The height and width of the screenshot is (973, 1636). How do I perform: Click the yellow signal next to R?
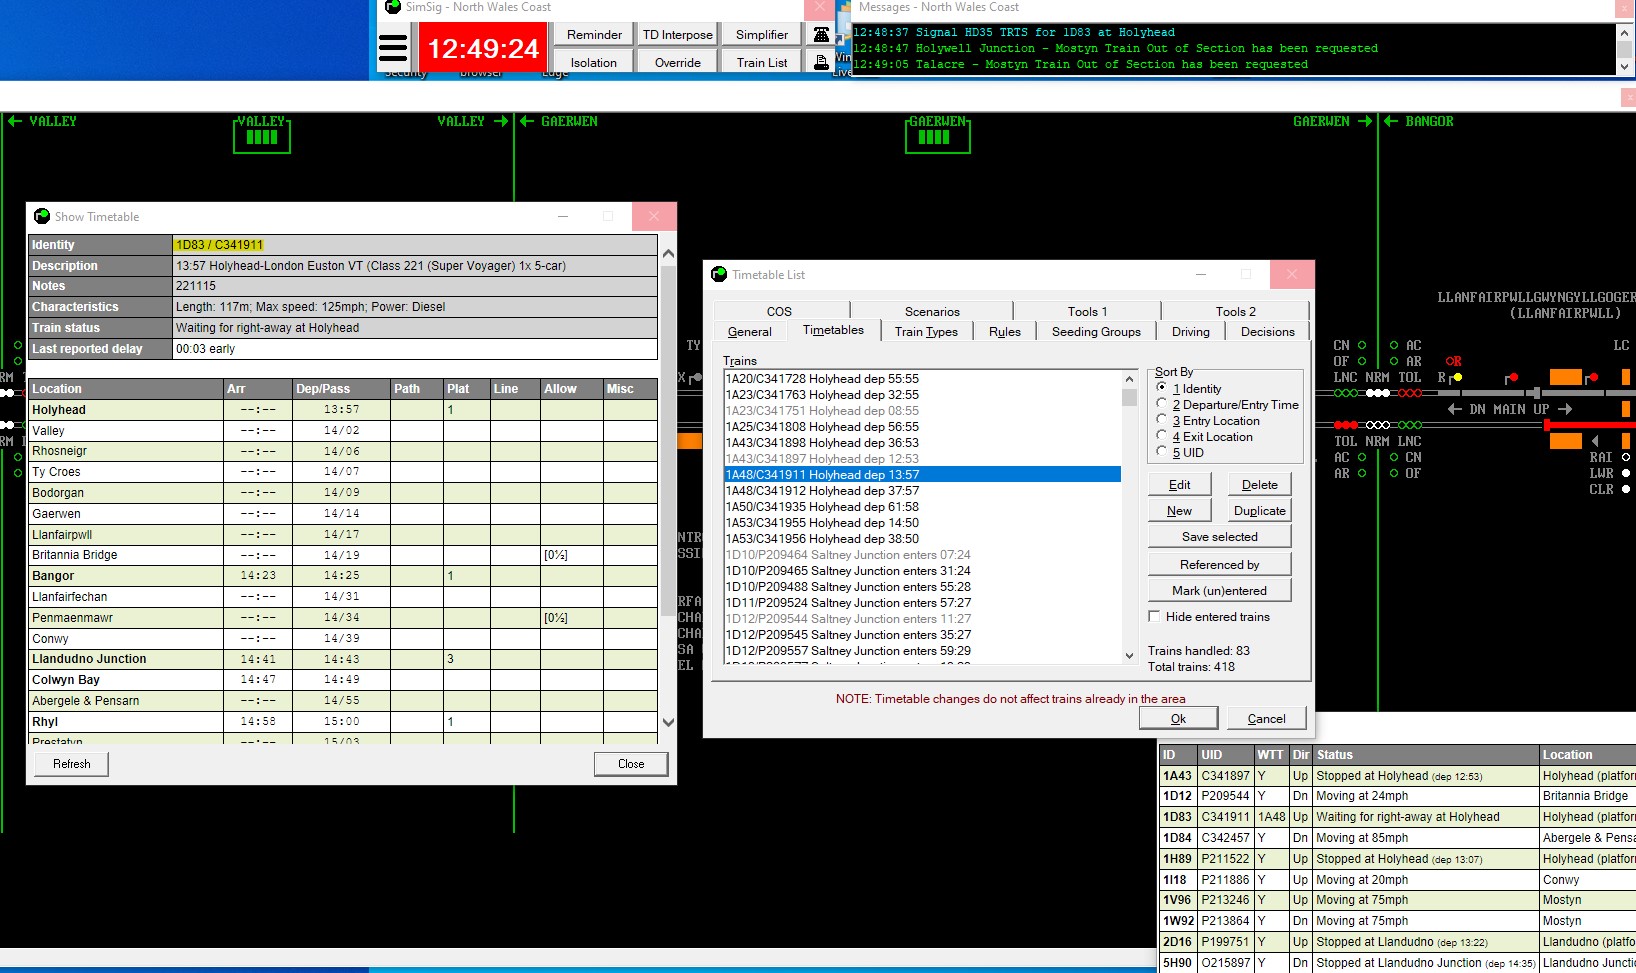[x=1458, y=377]
